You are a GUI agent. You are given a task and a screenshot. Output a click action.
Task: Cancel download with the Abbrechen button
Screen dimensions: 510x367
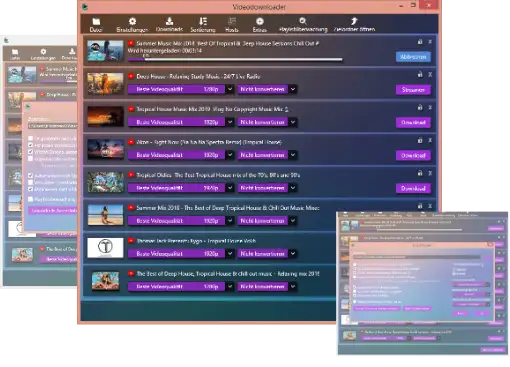pos(413,57)
